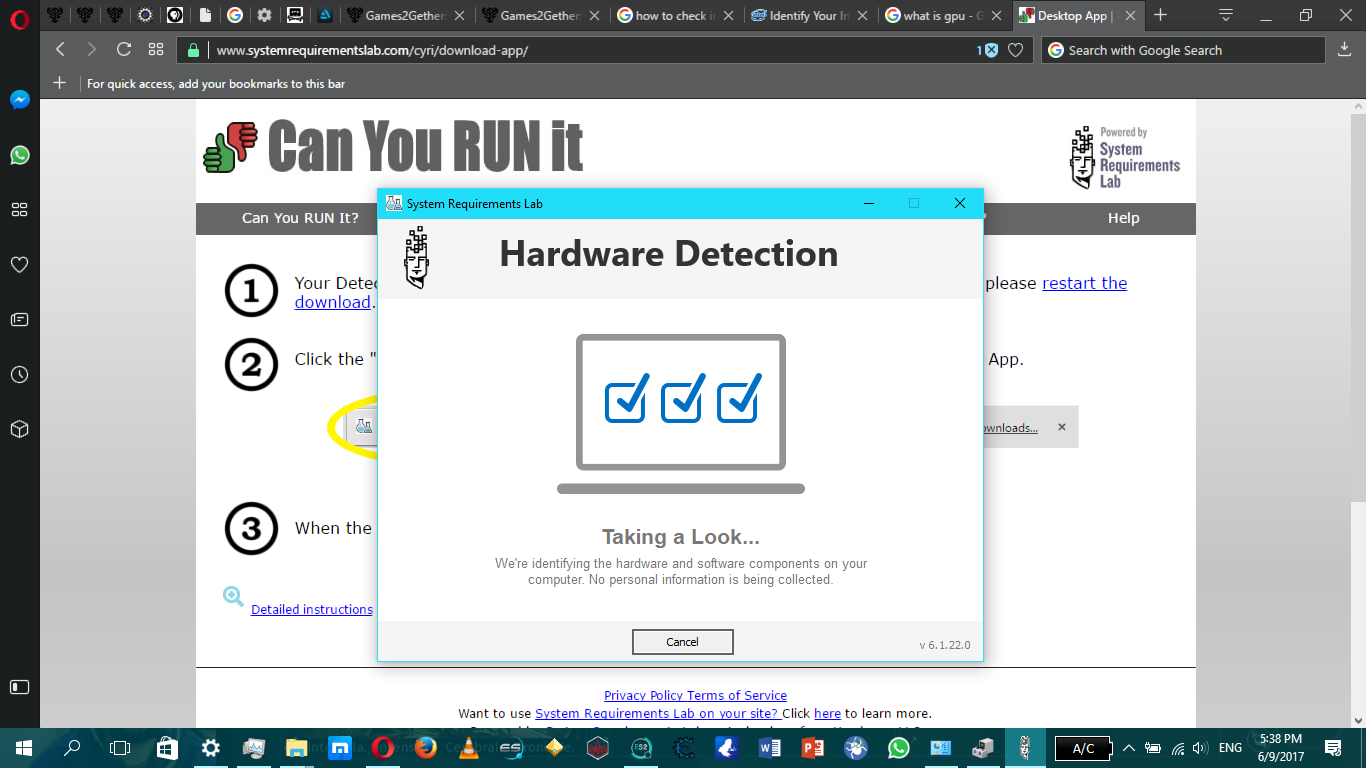Open 'Can You RUN It?' nav item

coord(300,218)
